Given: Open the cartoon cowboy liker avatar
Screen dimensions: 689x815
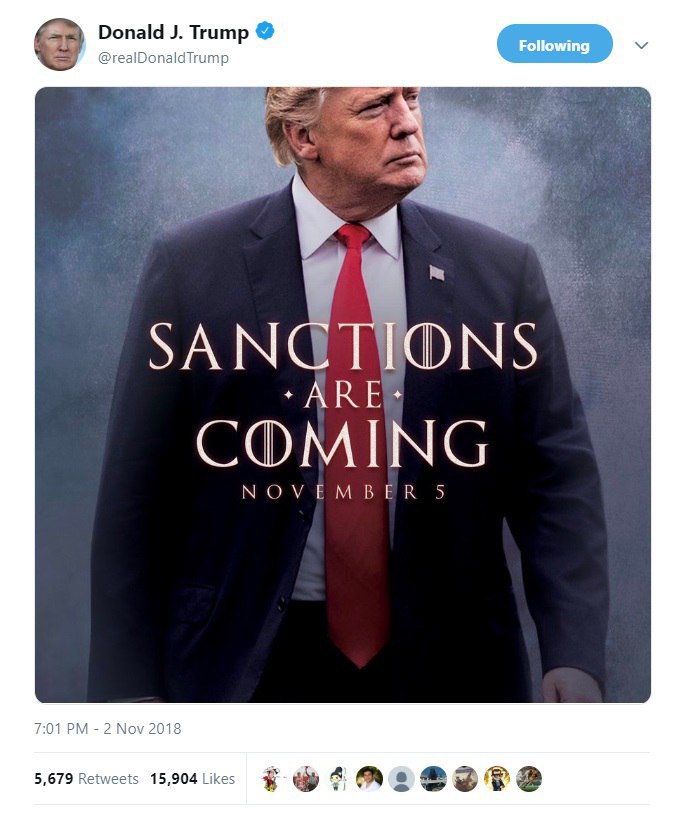Looking at the screenshot, I should [272, 779].
